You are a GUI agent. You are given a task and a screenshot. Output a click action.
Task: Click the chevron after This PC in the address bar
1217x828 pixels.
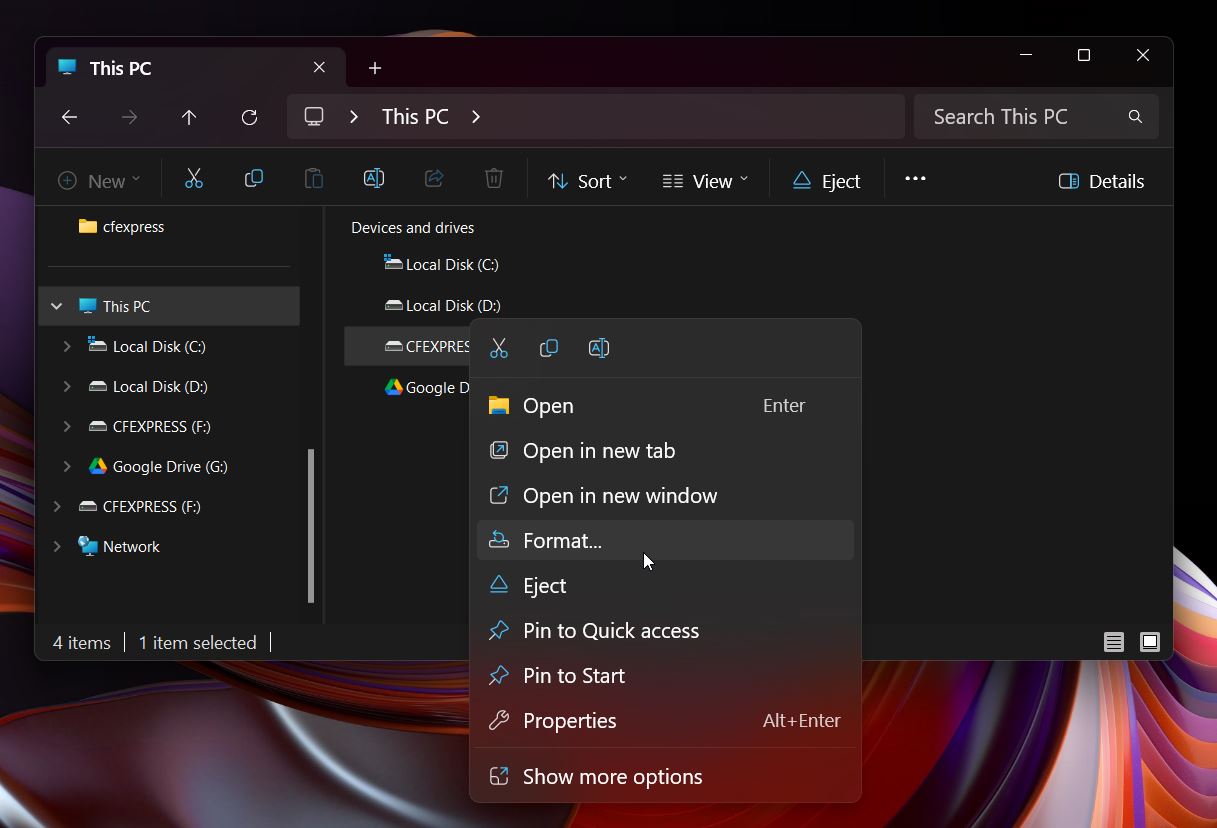pos(476,117)
